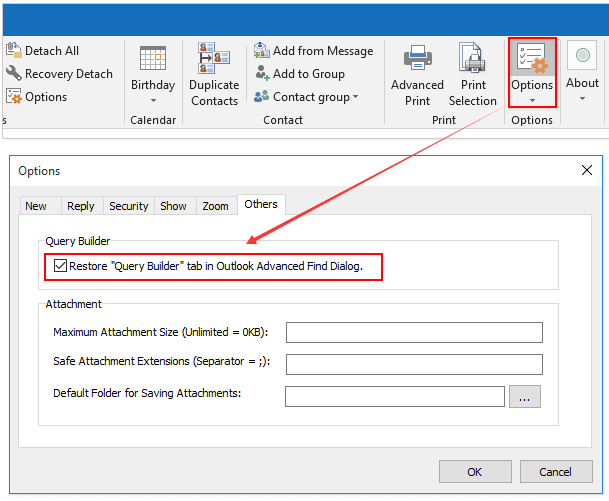Switch to the Zoom tab
609x501 pixels.
[215, 206]
